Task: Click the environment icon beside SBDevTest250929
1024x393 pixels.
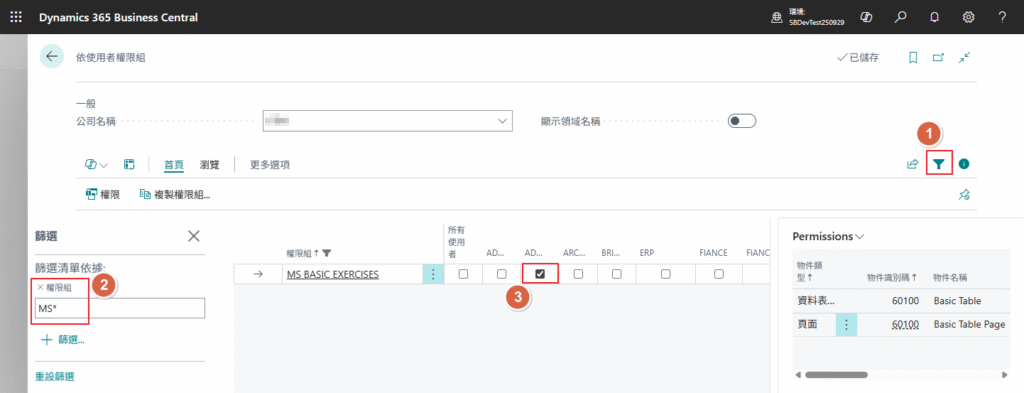Action: [777, 18]
